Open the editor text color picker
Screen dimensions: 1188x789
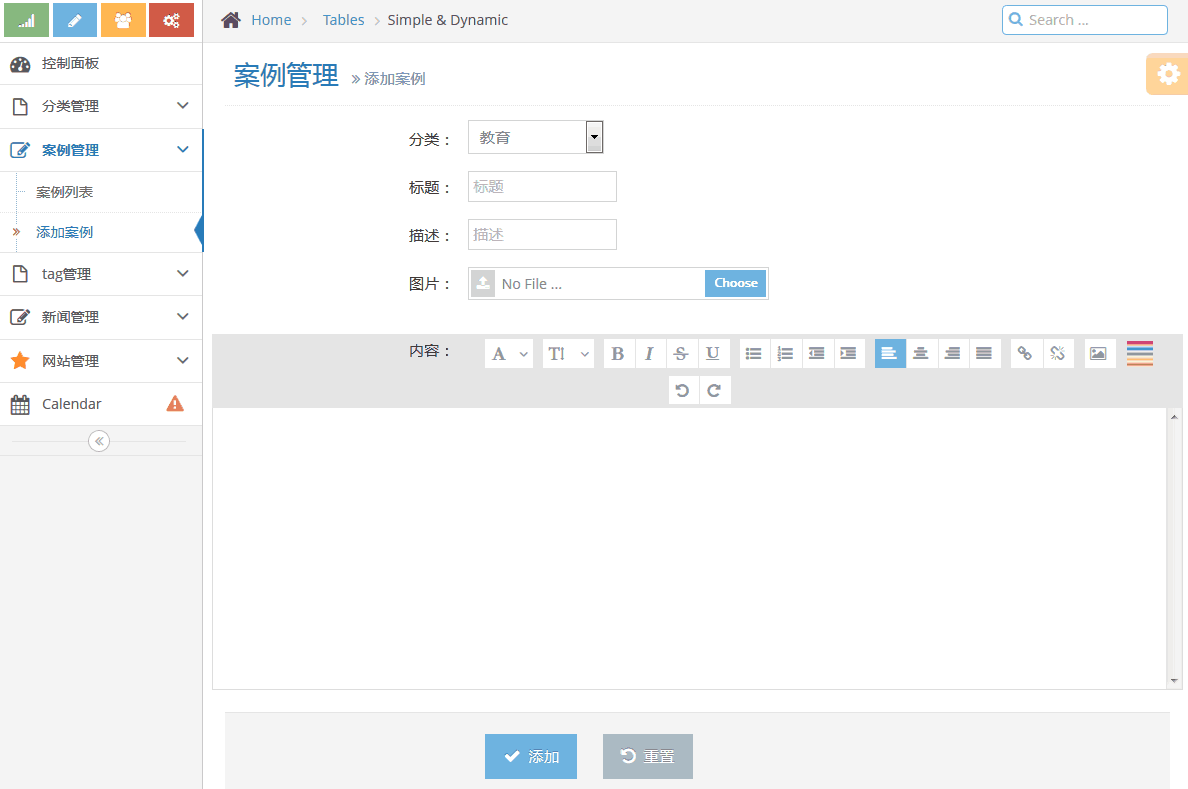pos(1140,353)
